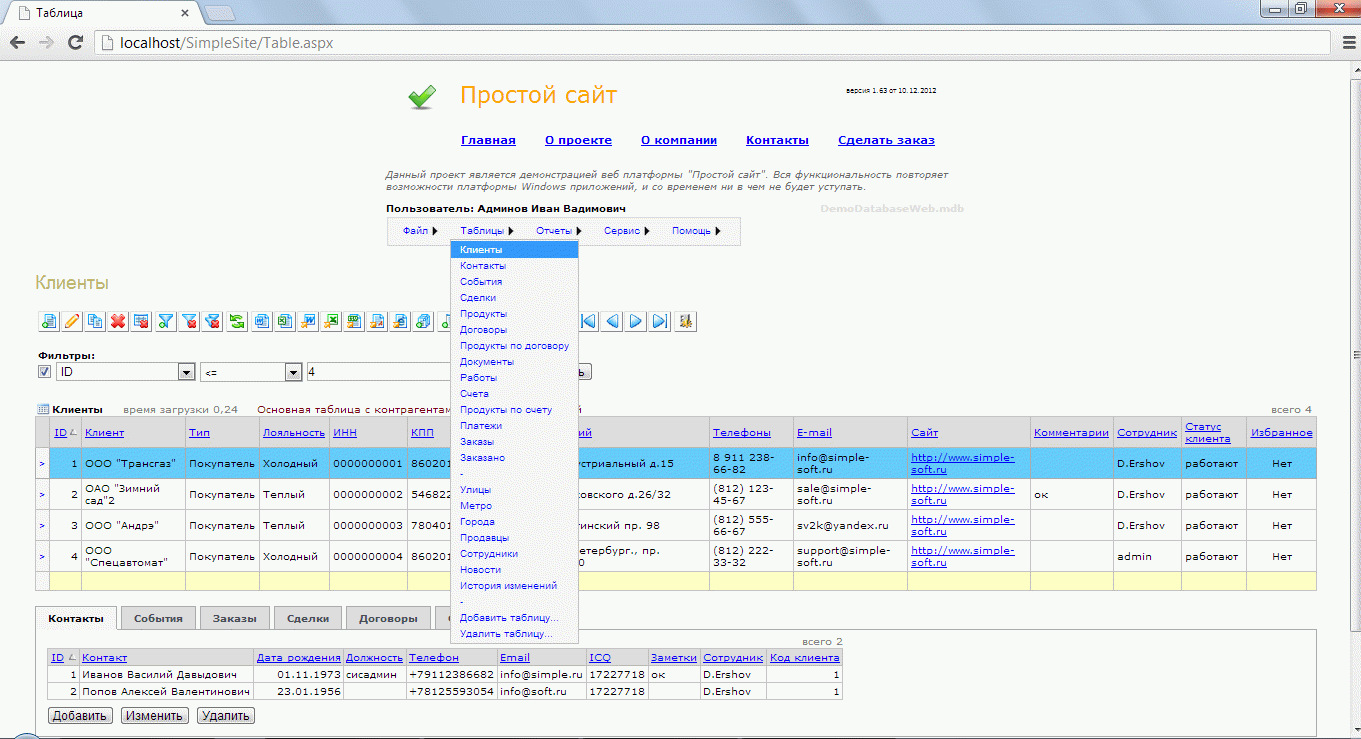Click the funnel apply filter icon
1361x739 pixels.
pyautogui.click(x=165, y=321)
